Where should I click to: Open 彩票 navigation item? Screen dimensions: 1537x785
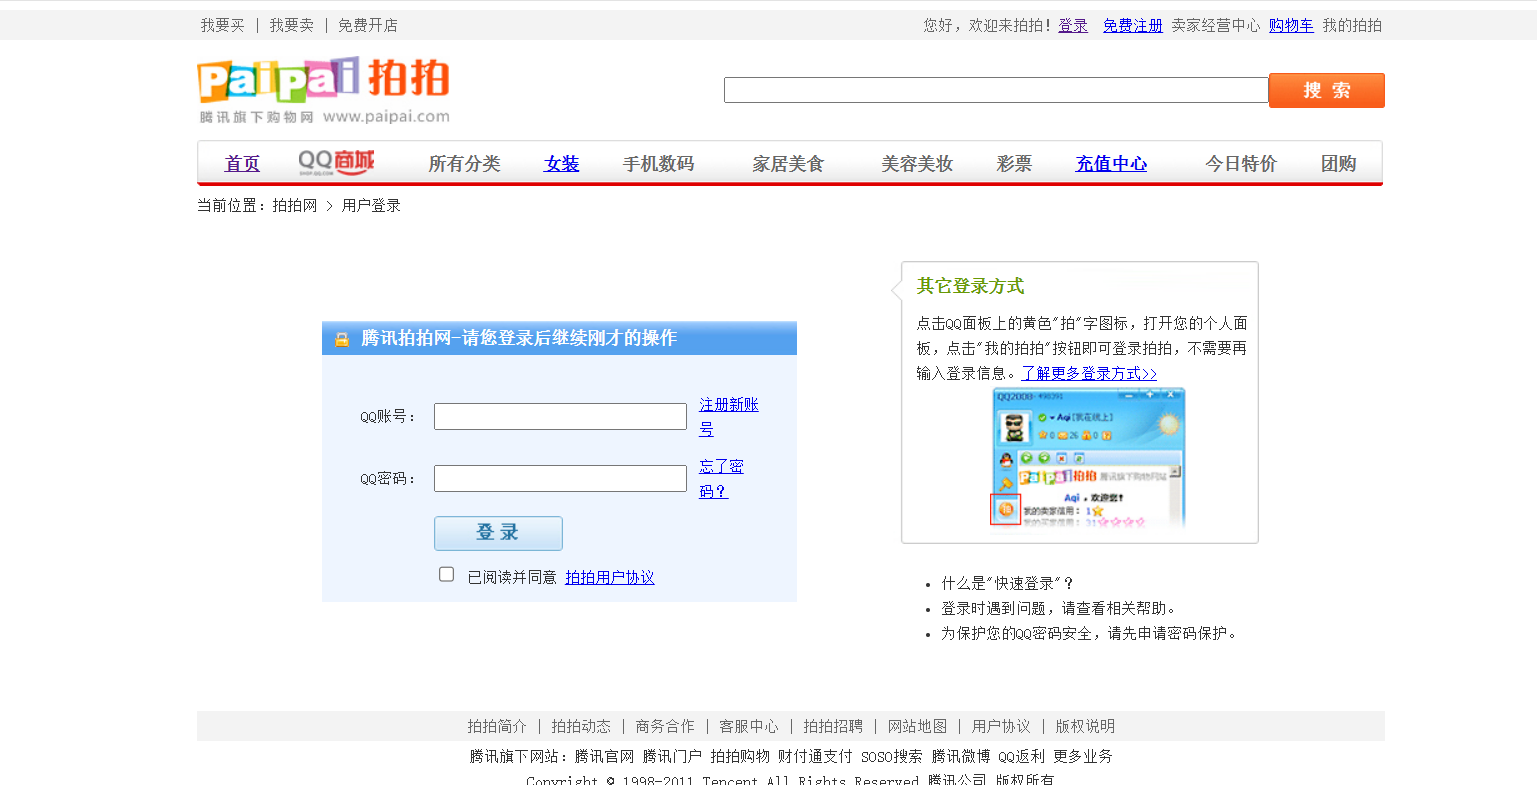click(1014, 163)
